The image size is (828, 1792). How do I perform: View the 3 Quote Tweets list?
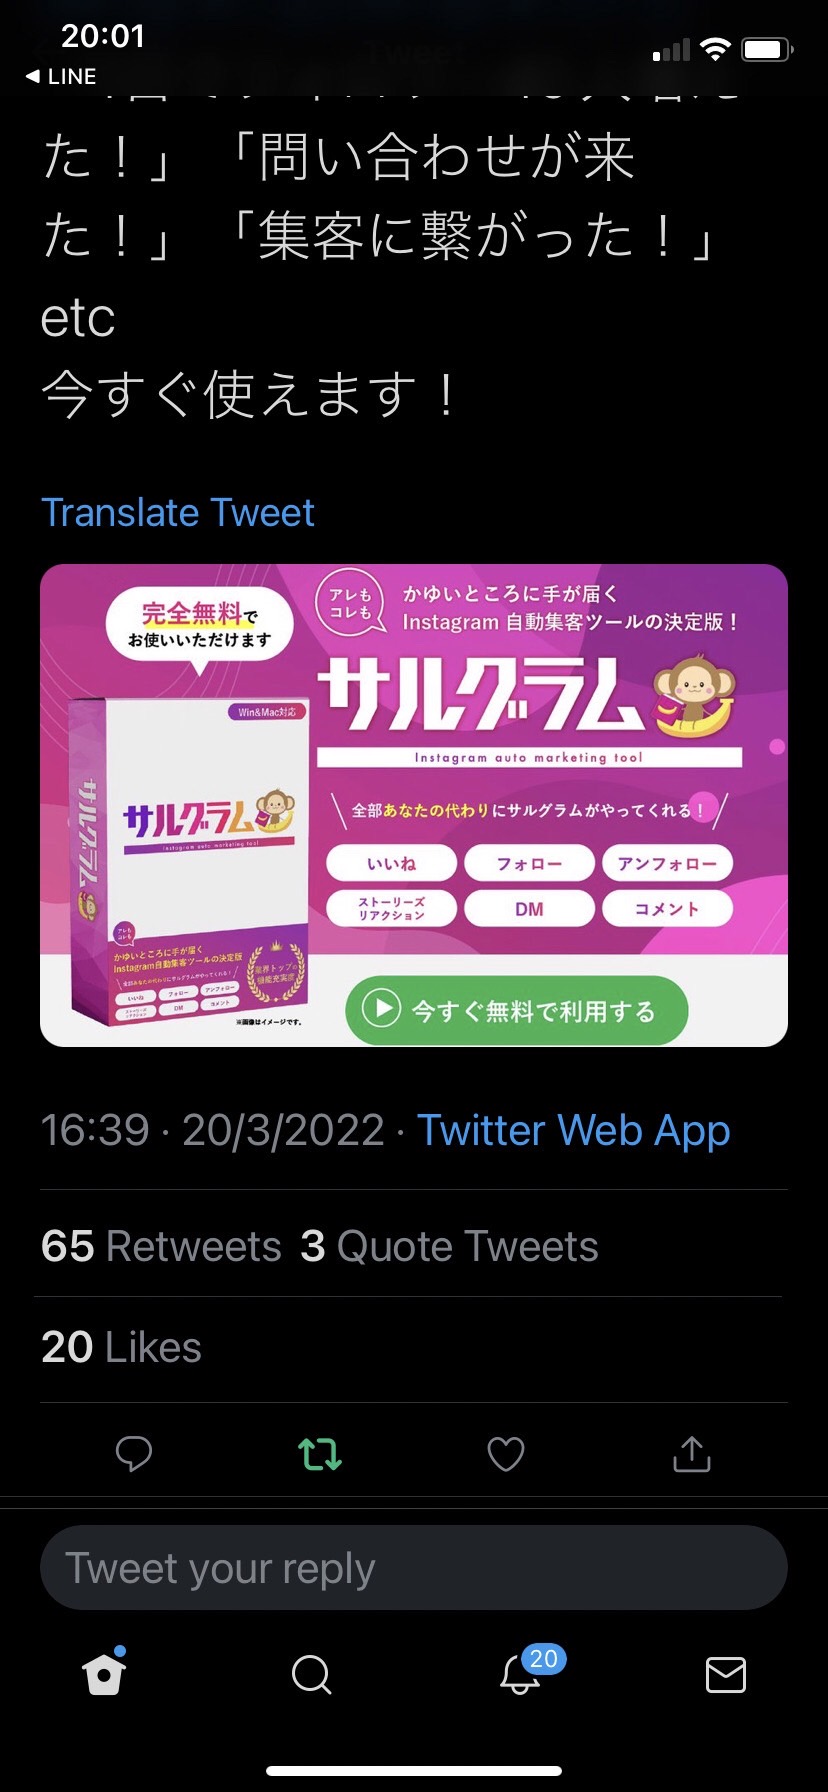449,1246
